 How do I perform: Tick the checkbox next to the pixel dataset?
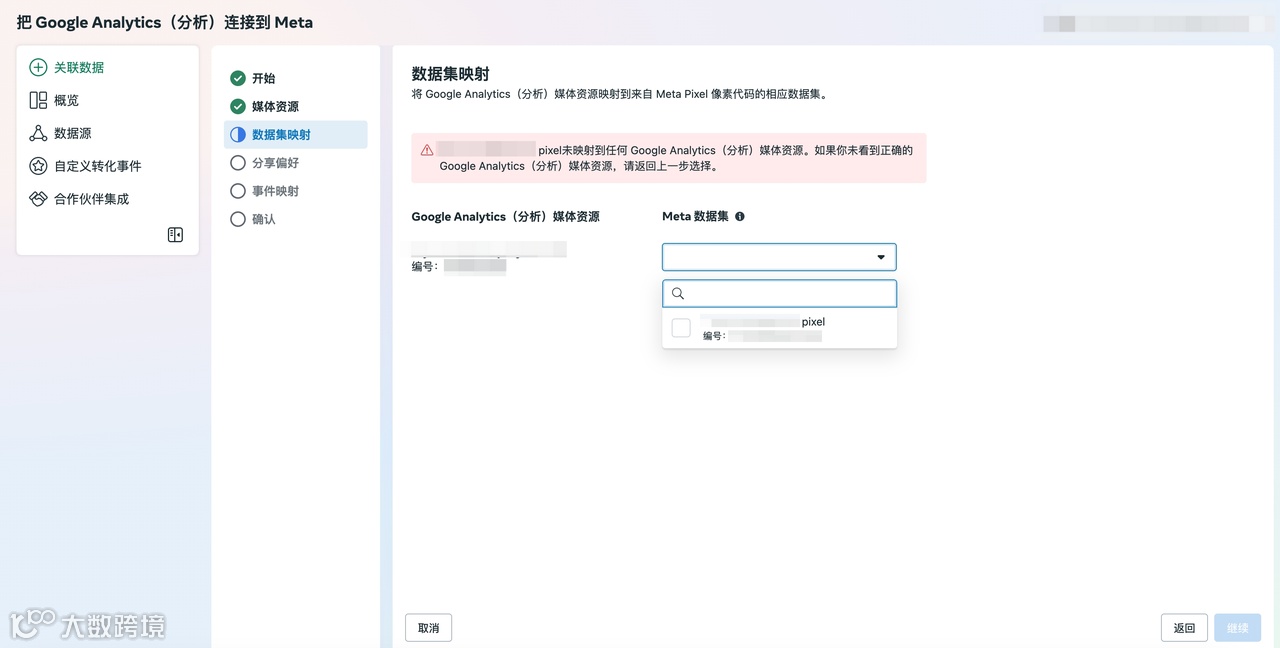pos(681,328)
